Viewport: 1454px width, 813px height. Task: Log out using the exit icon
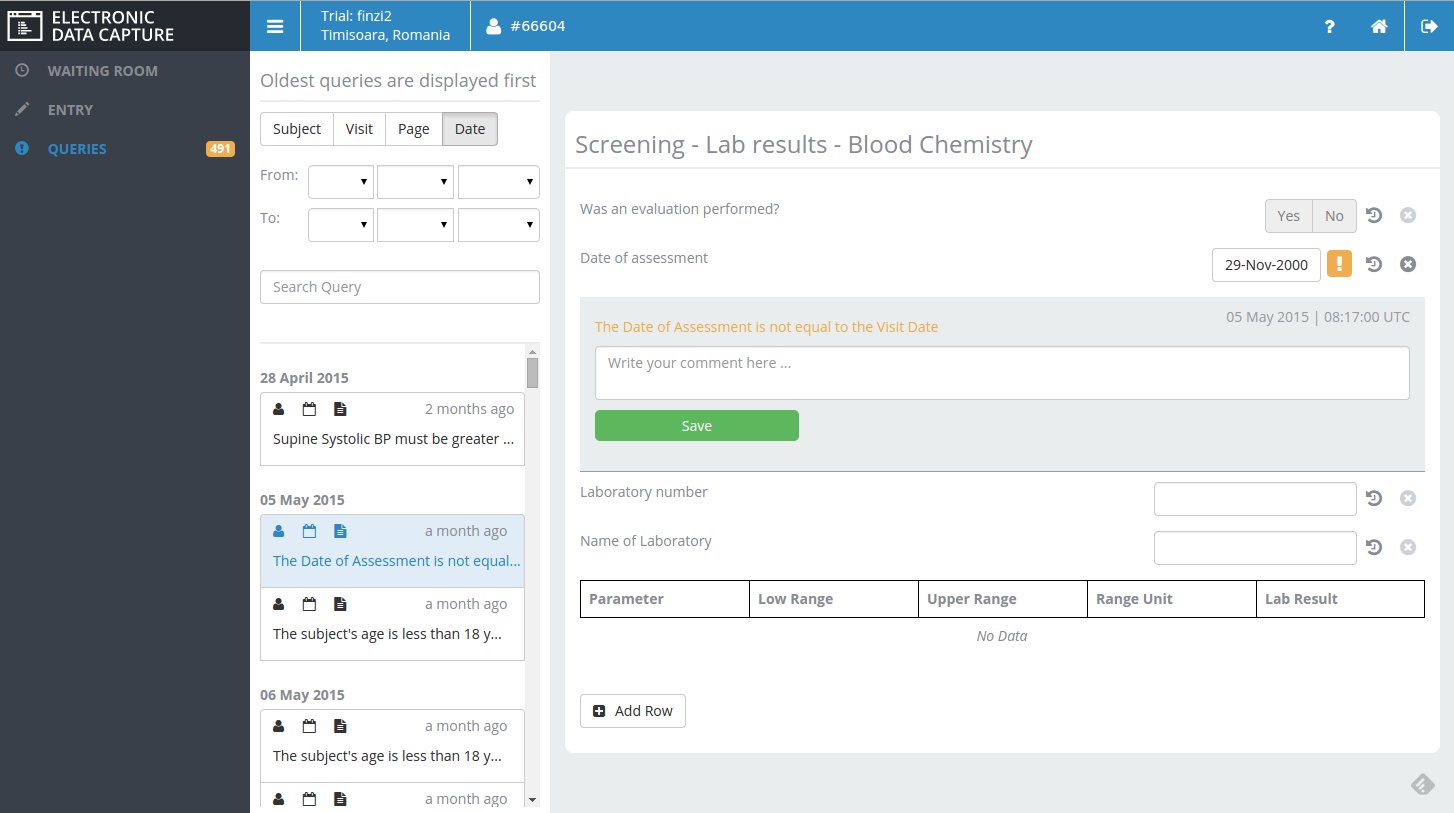[x=1429, y=27]
